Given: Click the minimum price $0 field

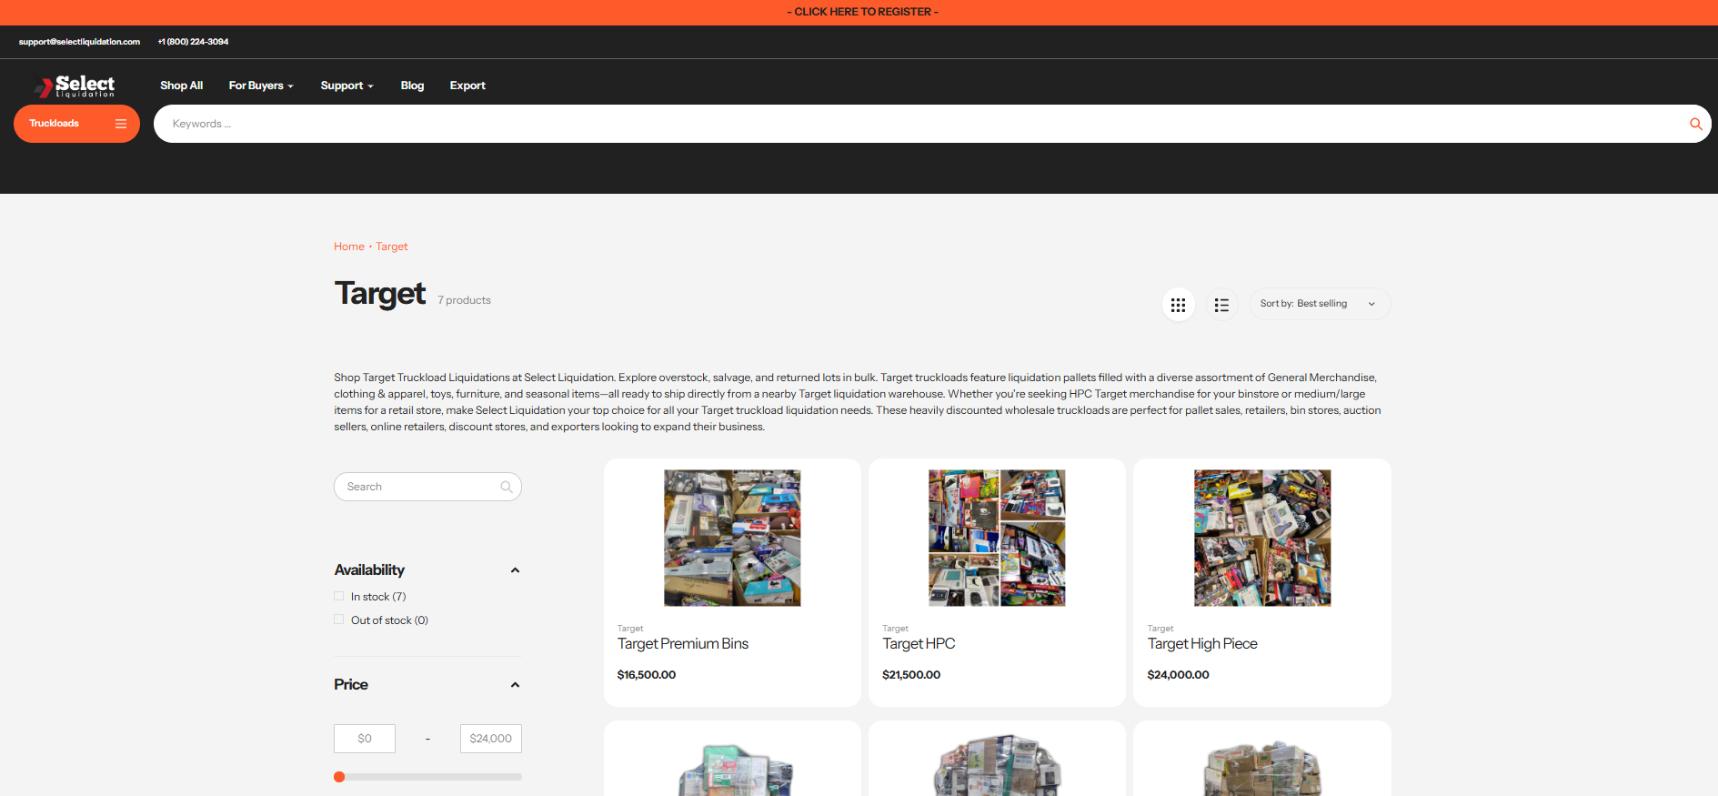Looking at the screenshot, I should click(365, 739).
